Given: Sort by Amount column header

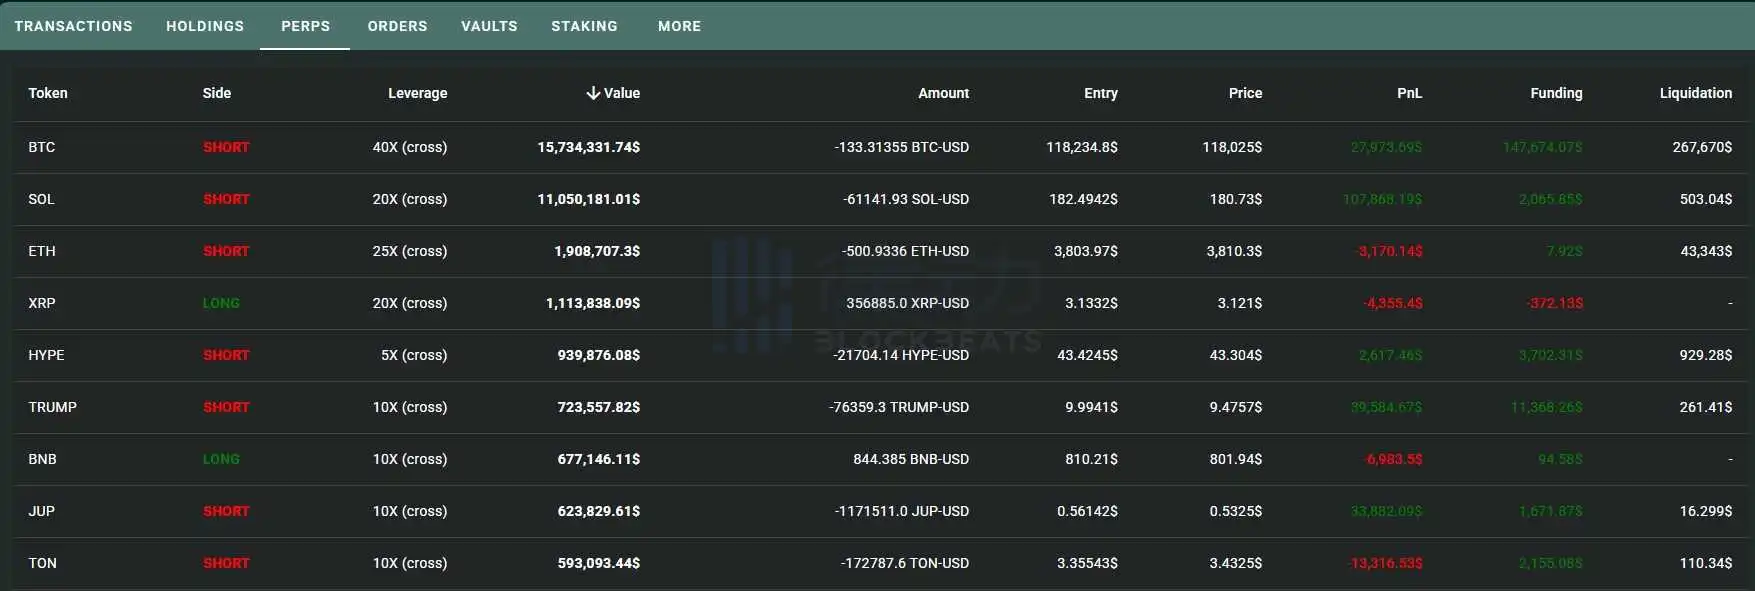Looking at the screenshot, I should click(944, 93).
